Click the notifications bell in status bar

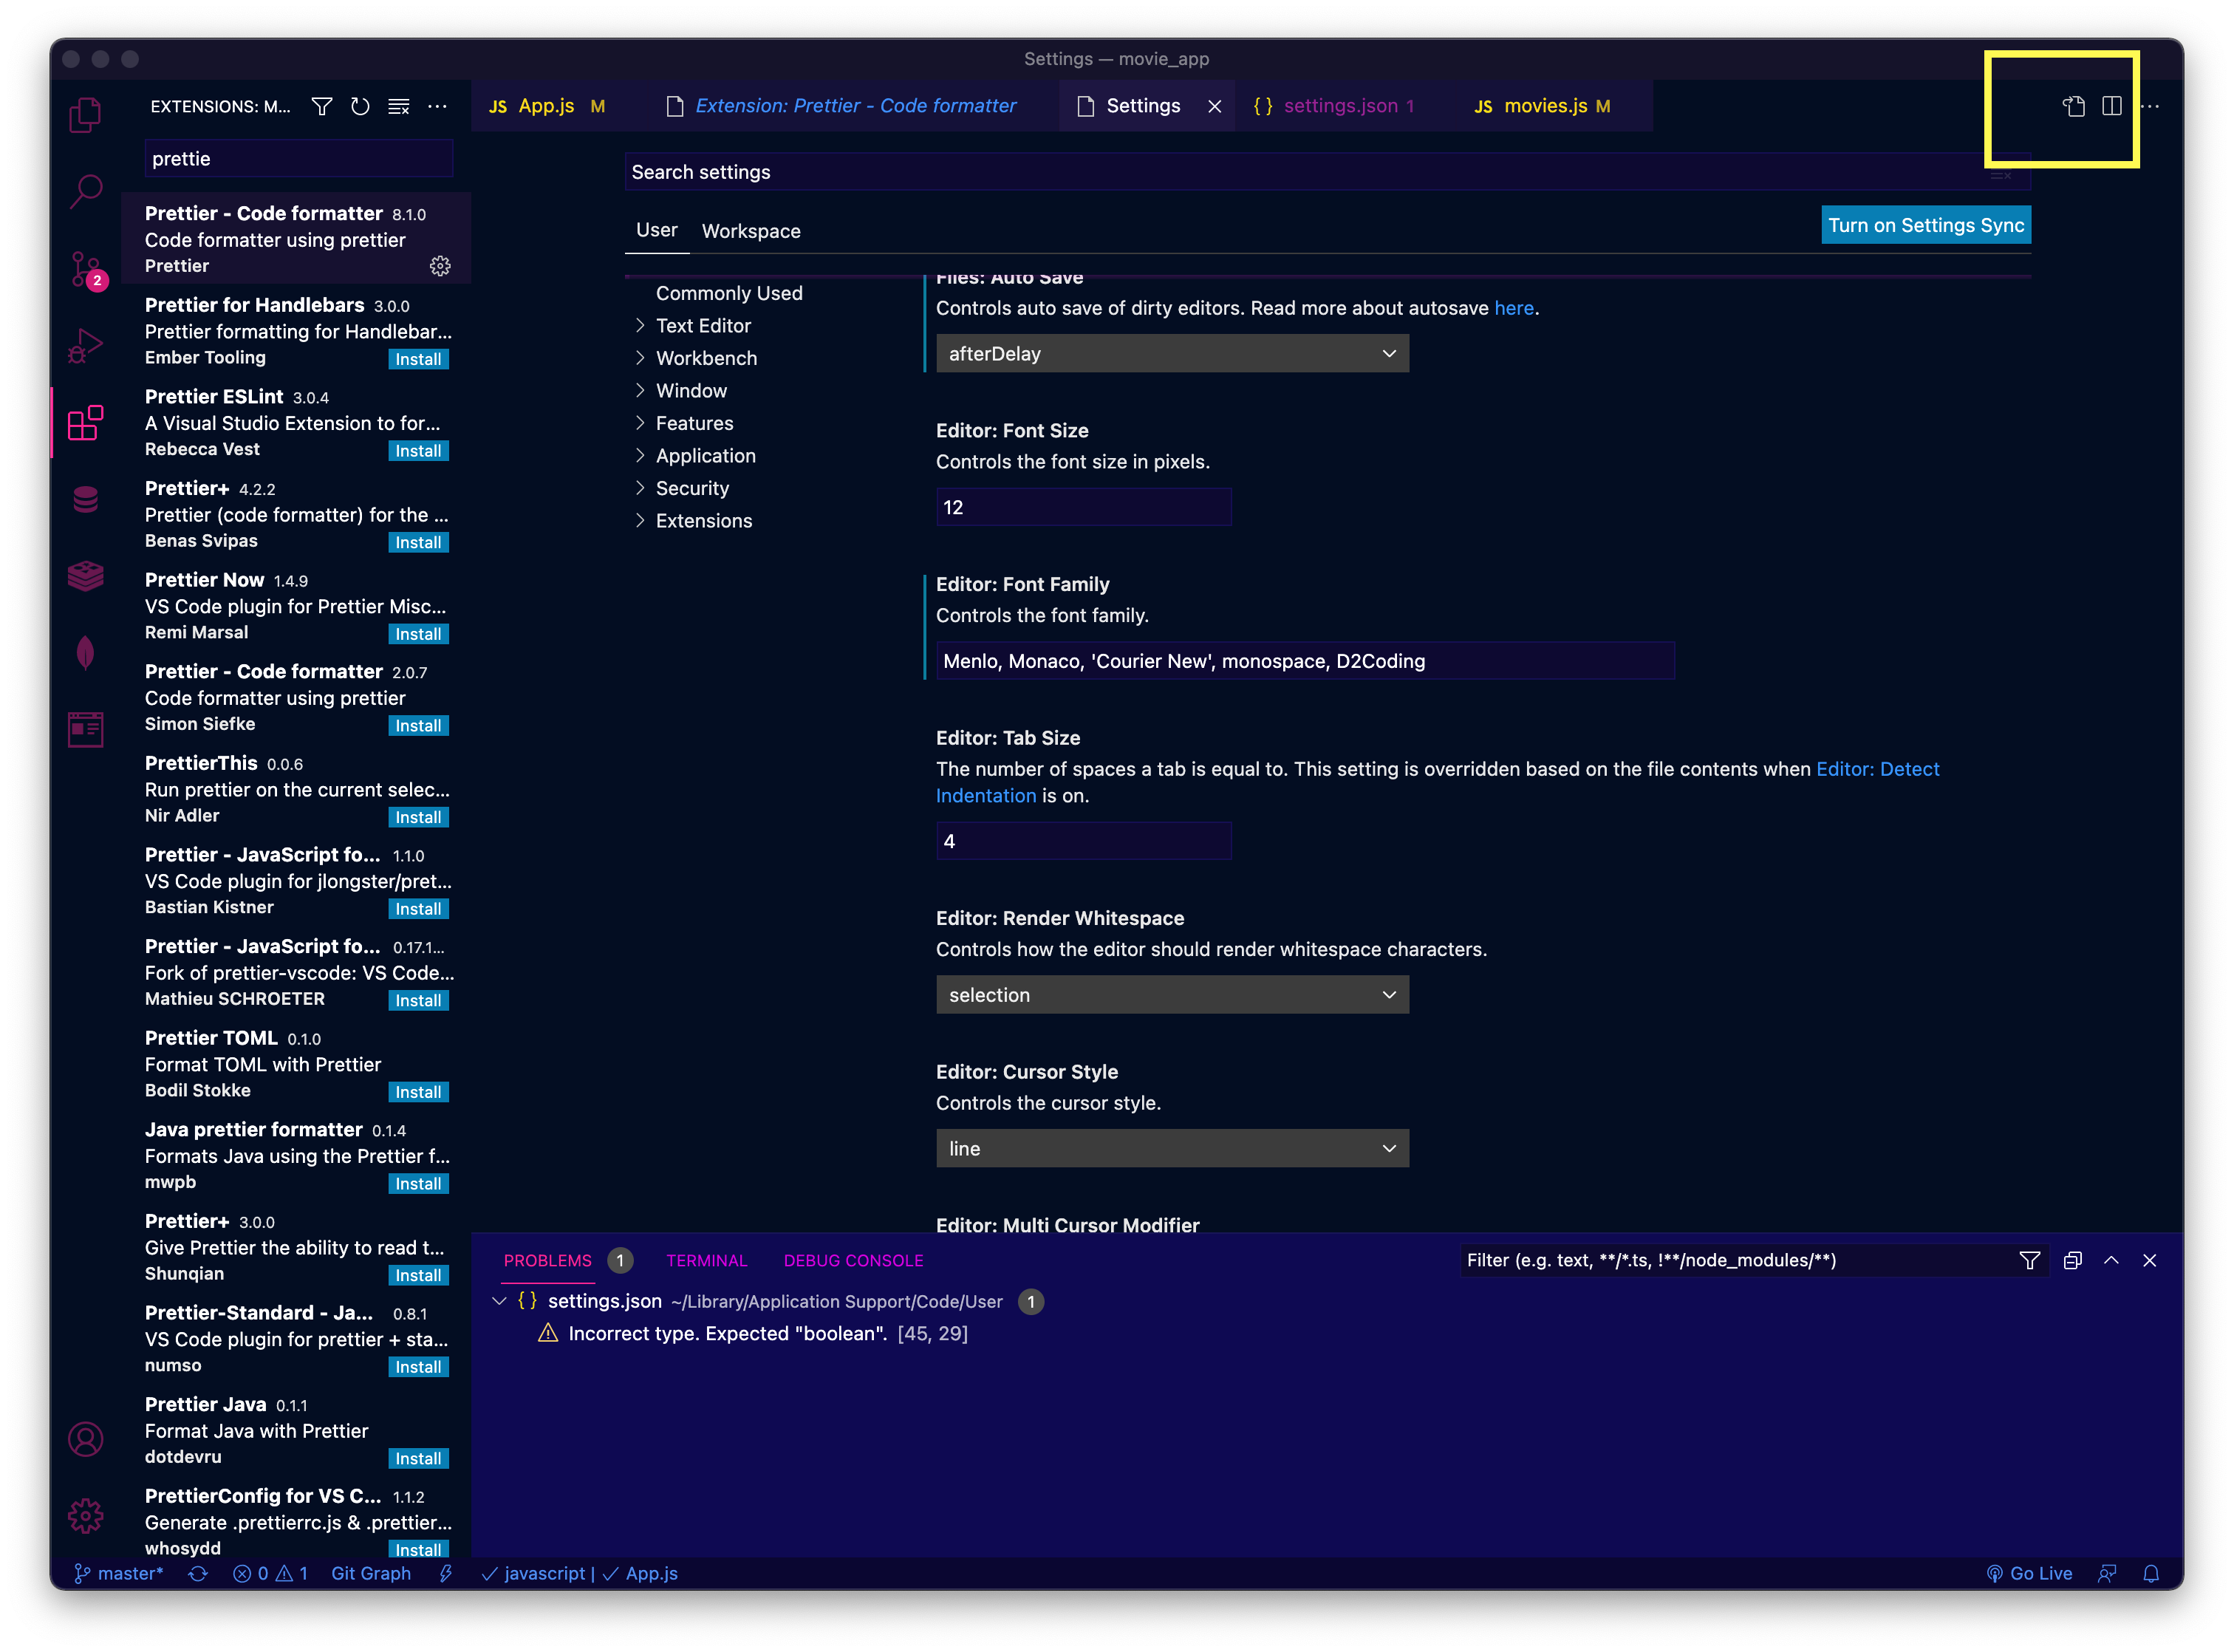click(x=2151, y=1574)
